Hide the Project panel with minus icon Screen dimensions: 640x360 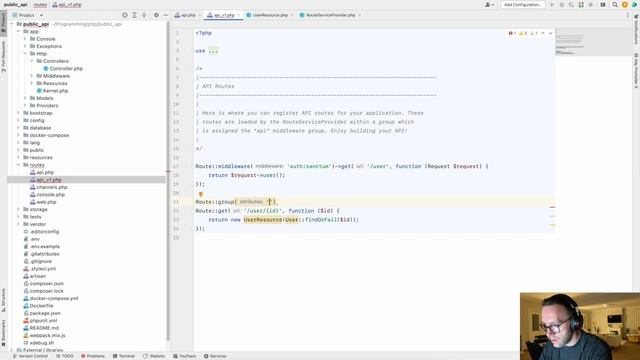click(x=166, y=15)
